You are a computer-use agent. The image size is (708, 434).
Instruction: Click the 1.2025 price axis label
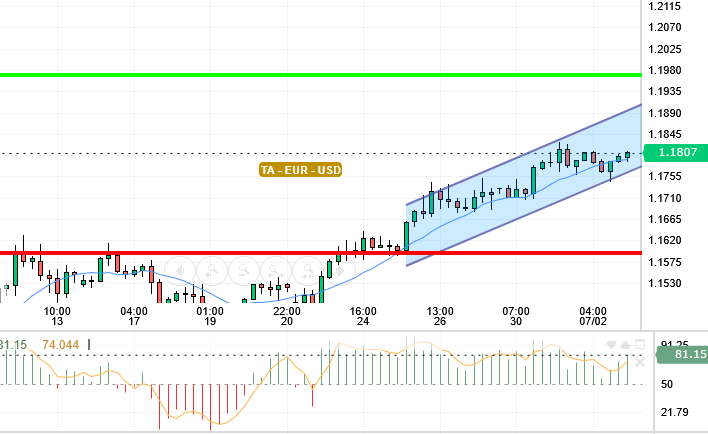coord(664,49)
